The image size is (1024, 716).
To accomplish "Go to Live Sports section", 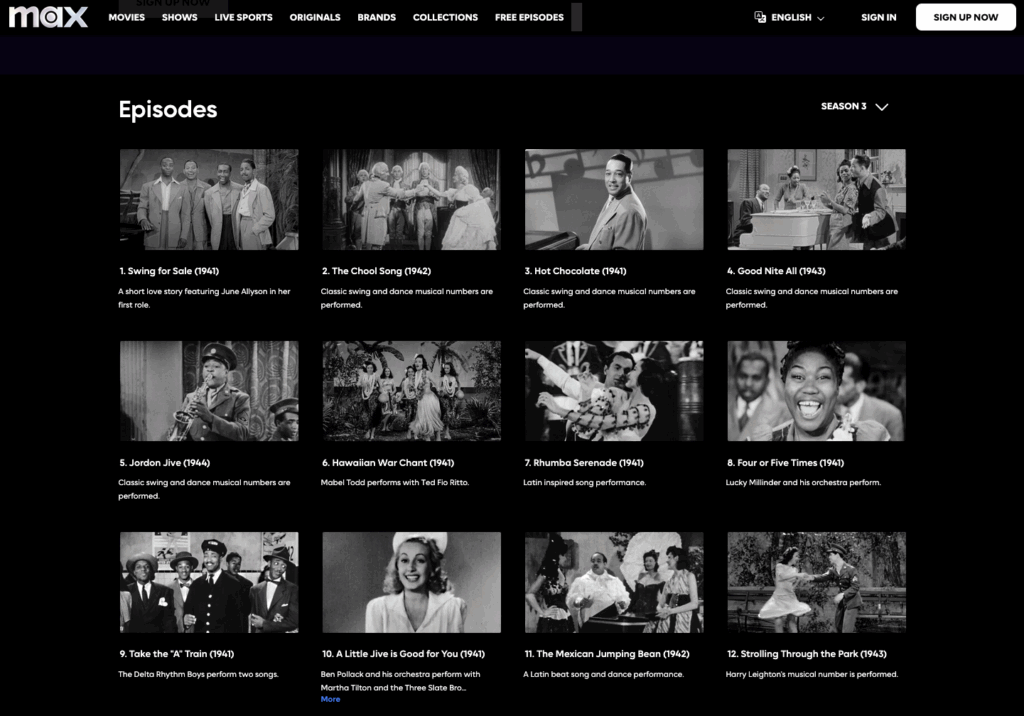I will pyautogui.click(x=243, y=17).
